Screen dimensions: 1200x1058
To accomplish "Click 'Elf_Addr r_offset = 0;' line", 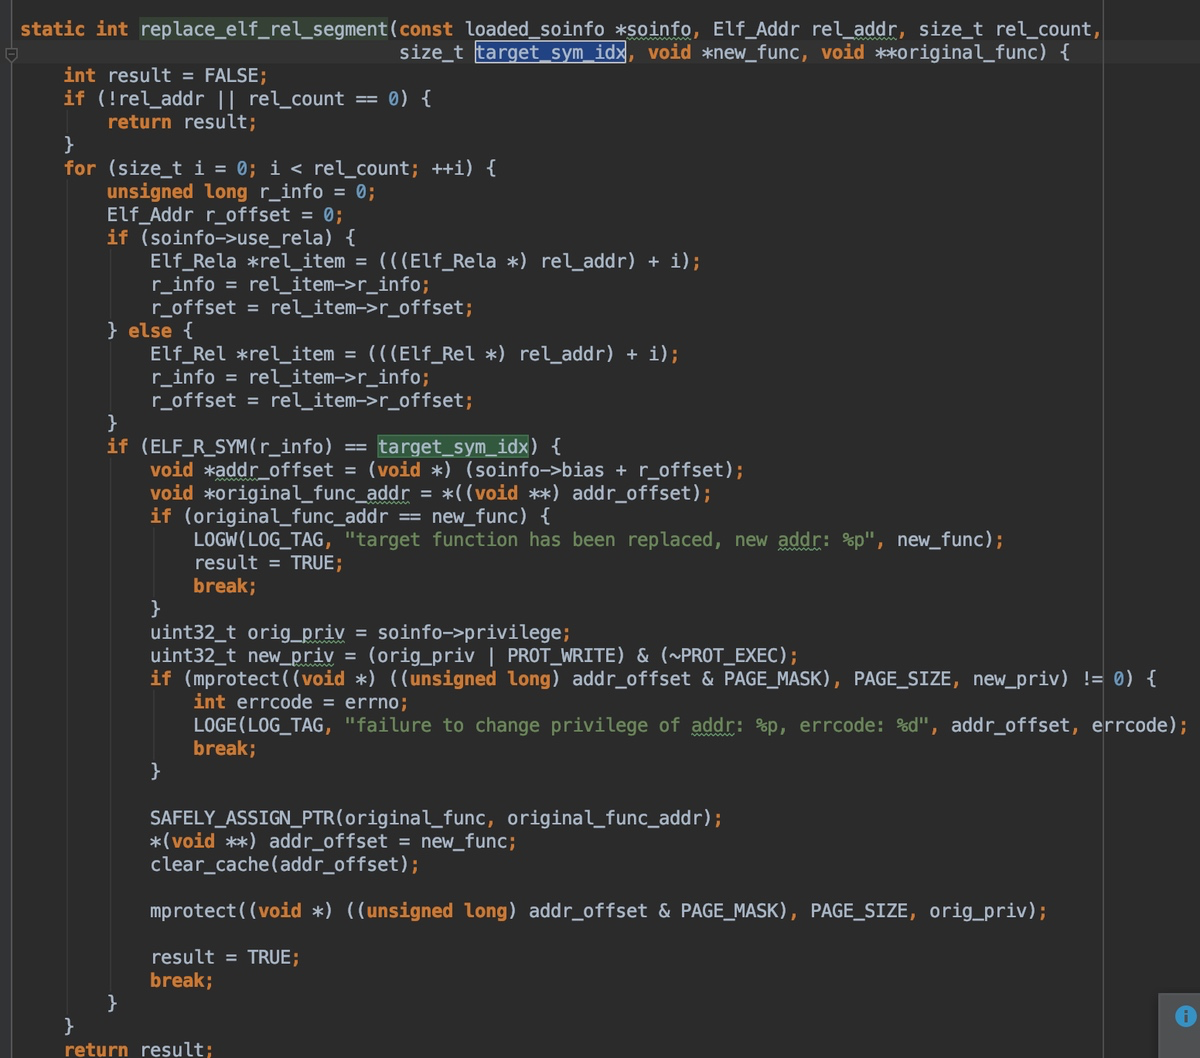I will tap(225, 214).
